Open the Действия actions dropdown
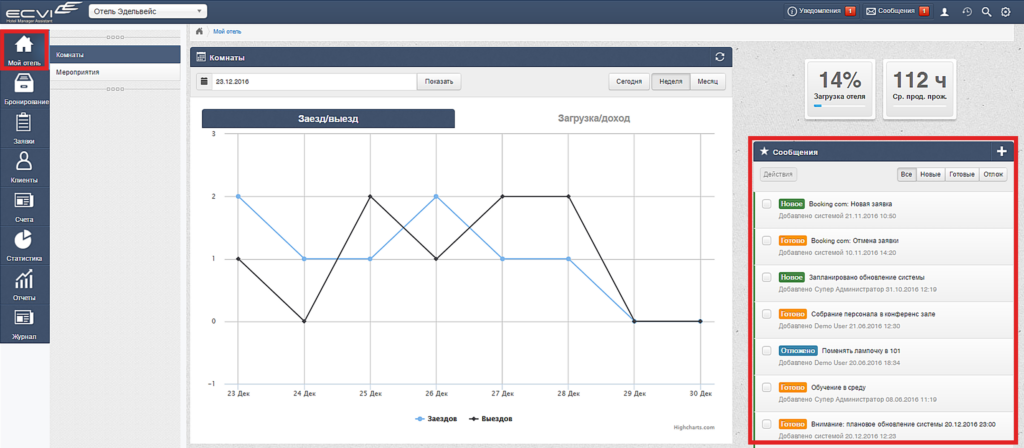The height and width of the screenshot is (448, 1024). tap(778, 174)
